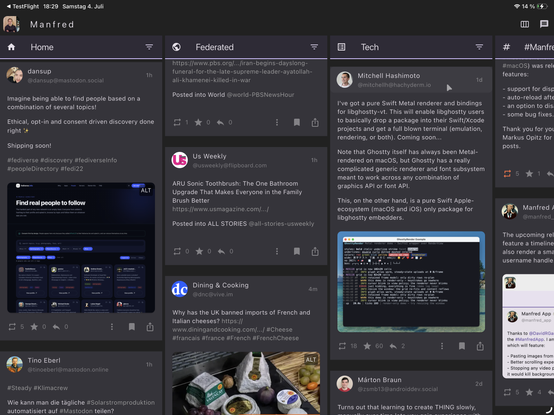Share the Mitchell Hashimoto post
Image resolution: width=554 pixels, height=415 pixels.
coord(480,346)
